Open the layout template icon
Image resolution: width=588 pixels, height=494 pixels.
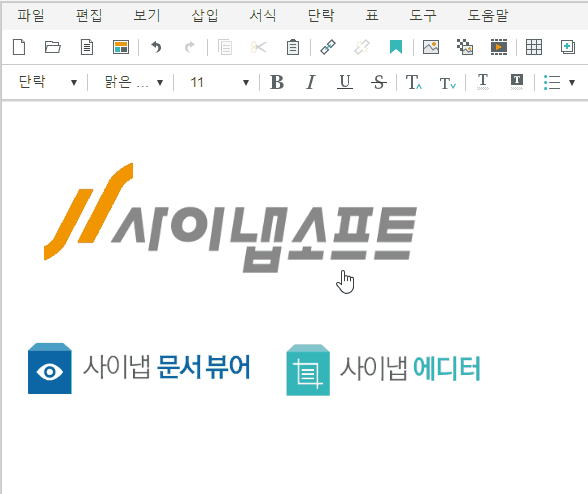[x=121, y=47]
